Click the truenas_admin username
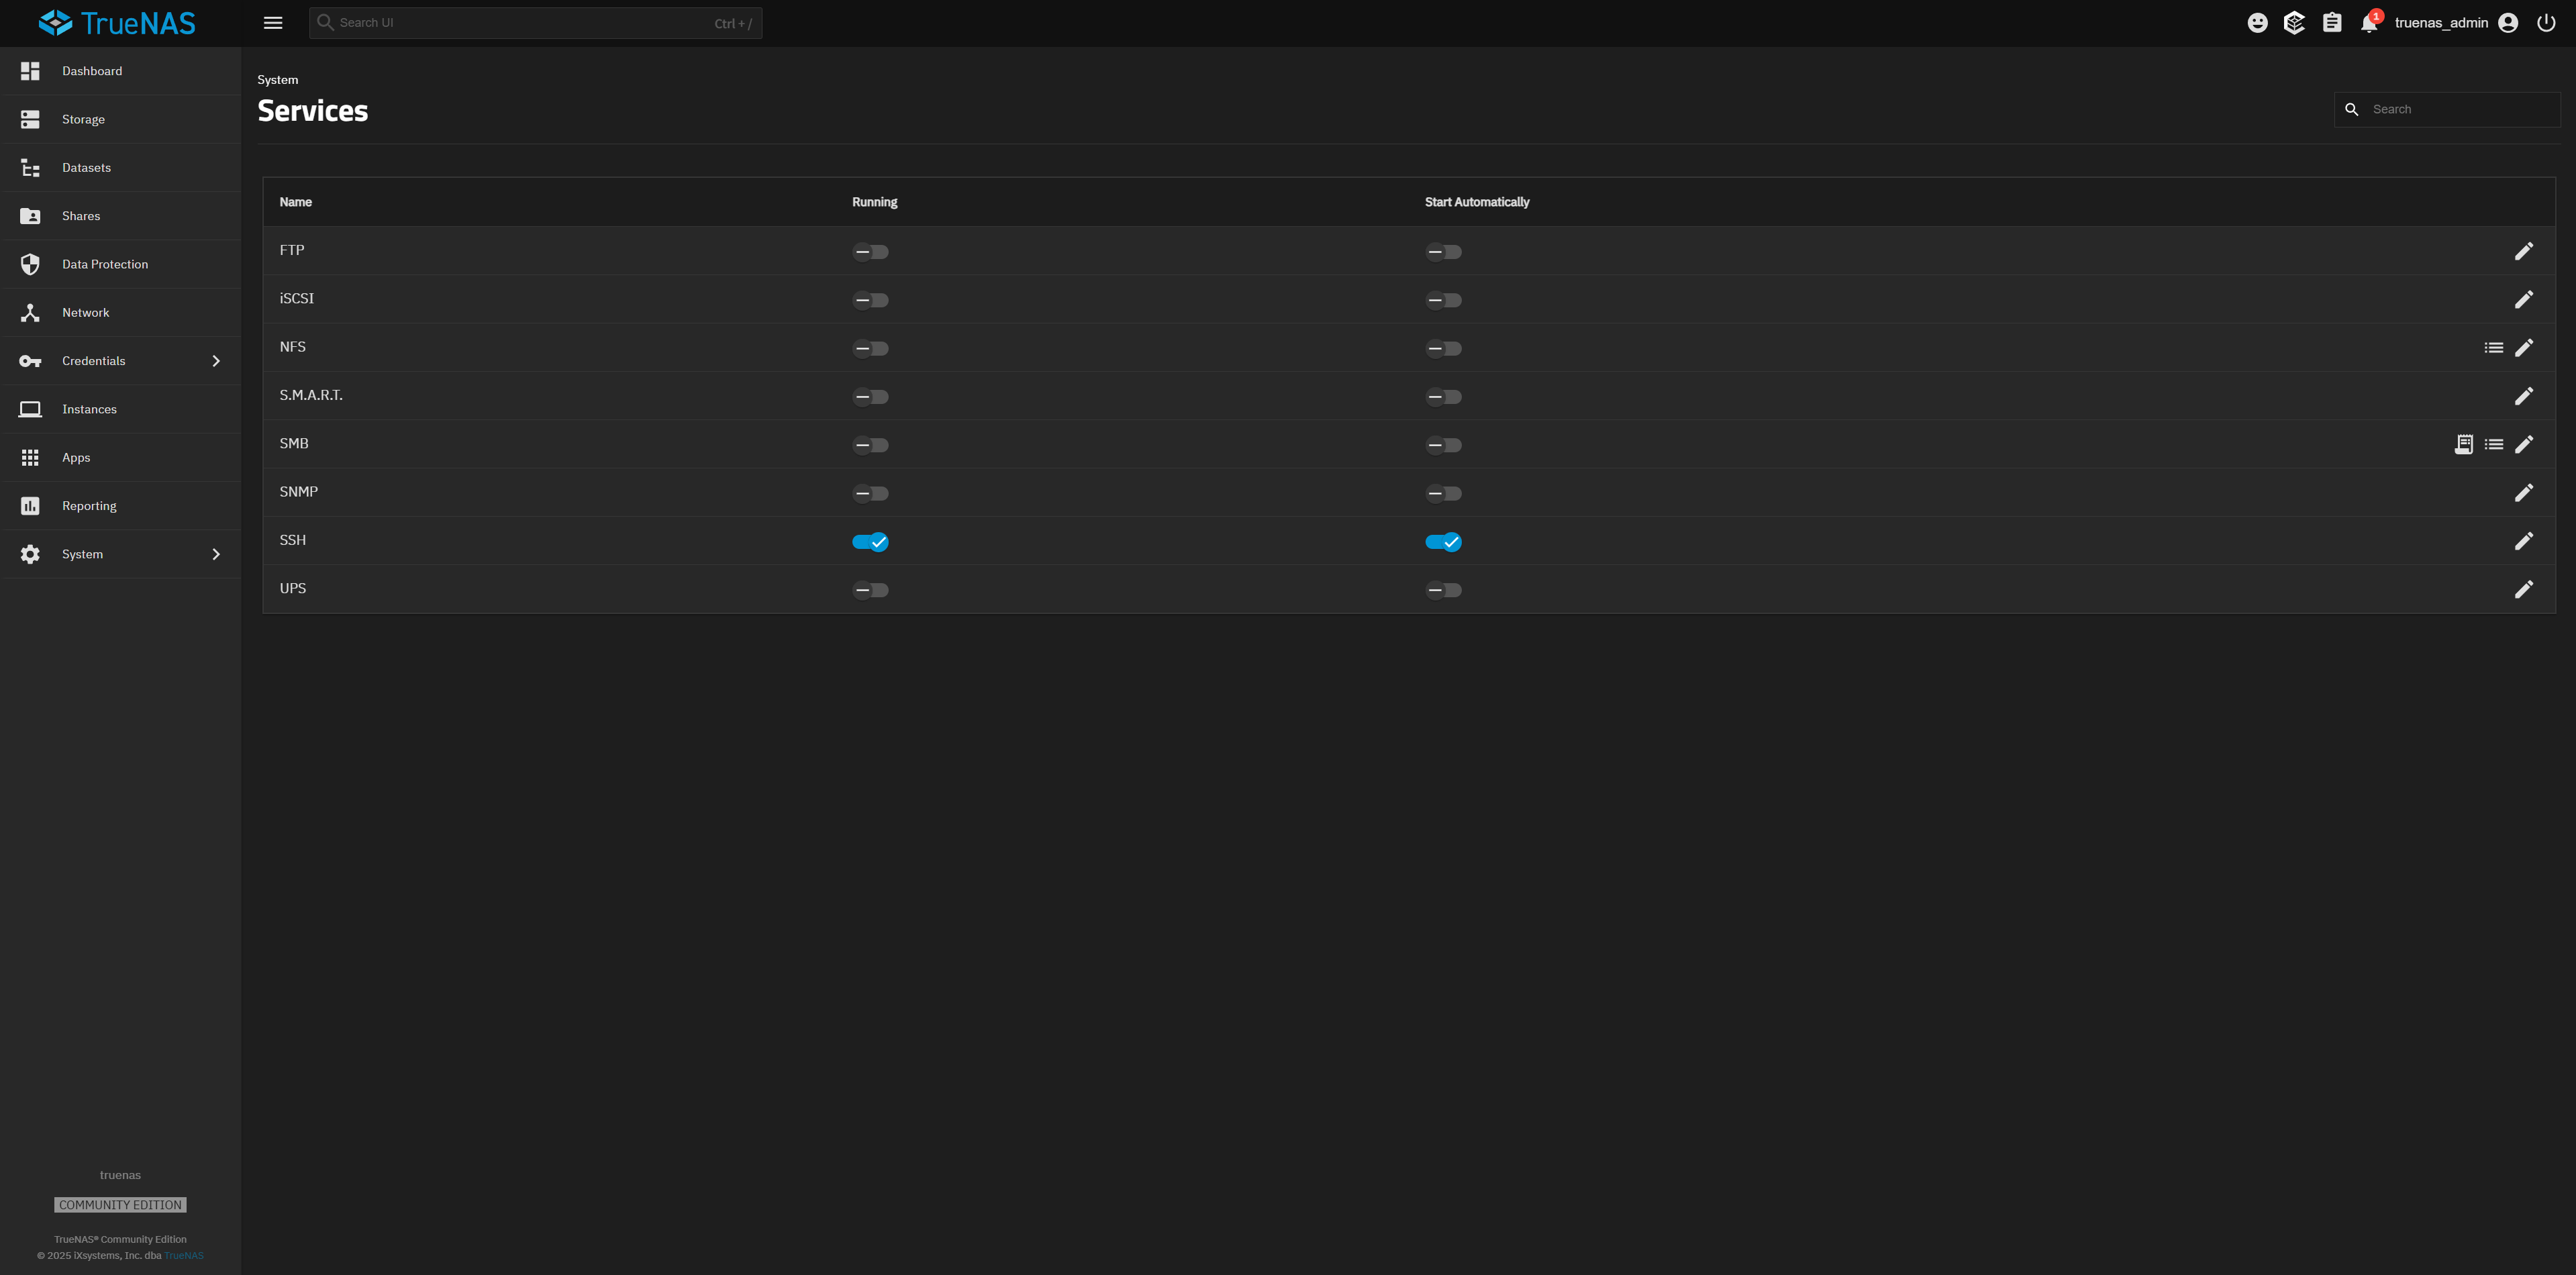This screenshot has width=2576, height=1275. [x=2441, y=23]
